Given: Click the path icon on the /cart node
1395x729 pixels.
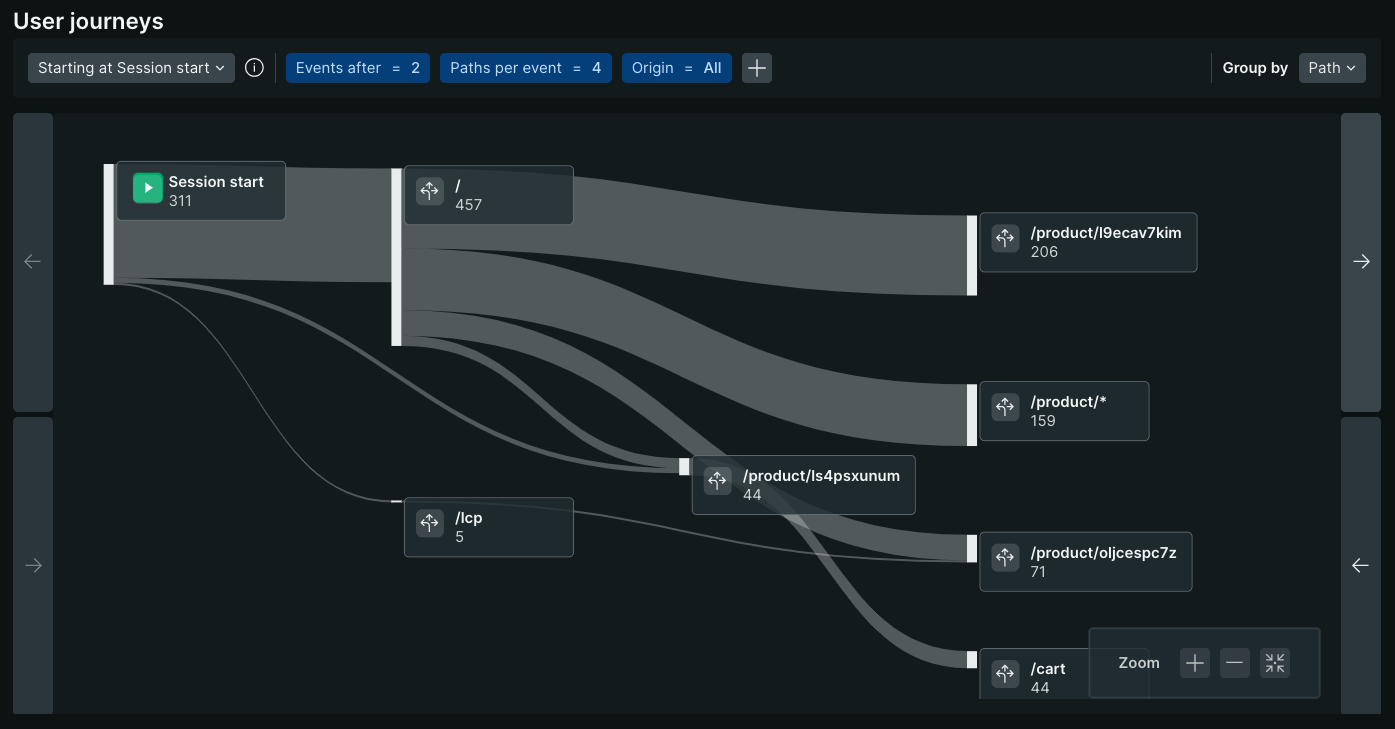Looking at the screenshot, I should [1005, 673].
